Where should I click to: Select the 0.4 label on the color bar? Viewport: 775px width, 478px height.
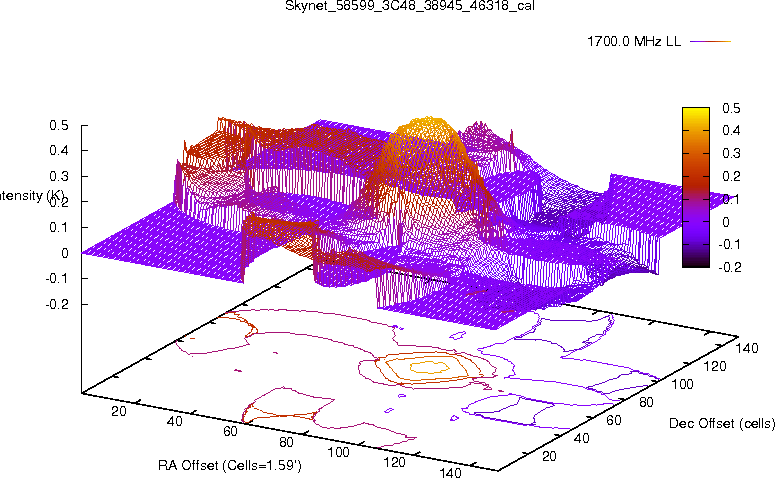tap(731, 130)
